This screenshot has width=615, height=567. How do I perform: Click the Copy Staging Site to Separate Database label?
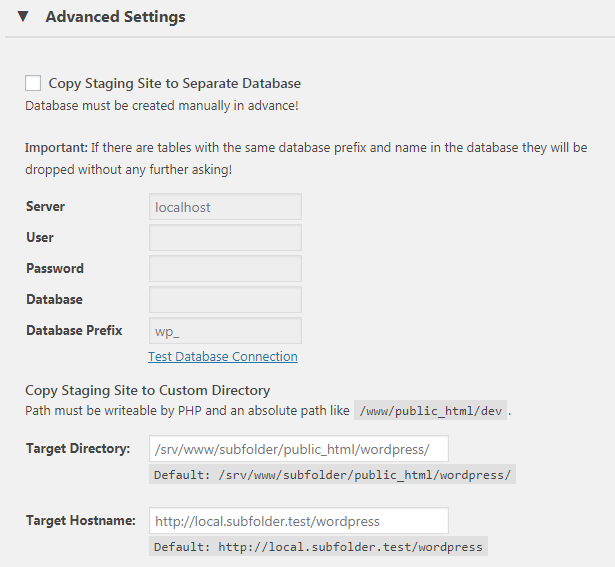(175, 84)
